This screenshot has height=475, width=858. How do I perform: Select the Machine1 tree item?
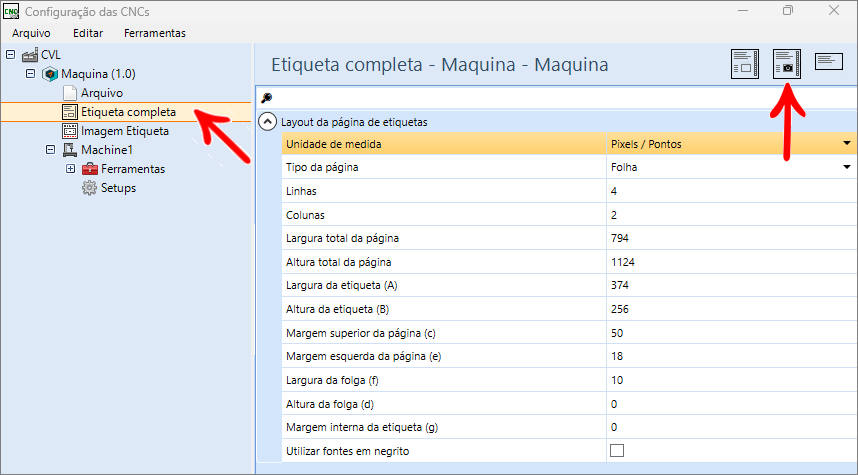tap(107, 149)
